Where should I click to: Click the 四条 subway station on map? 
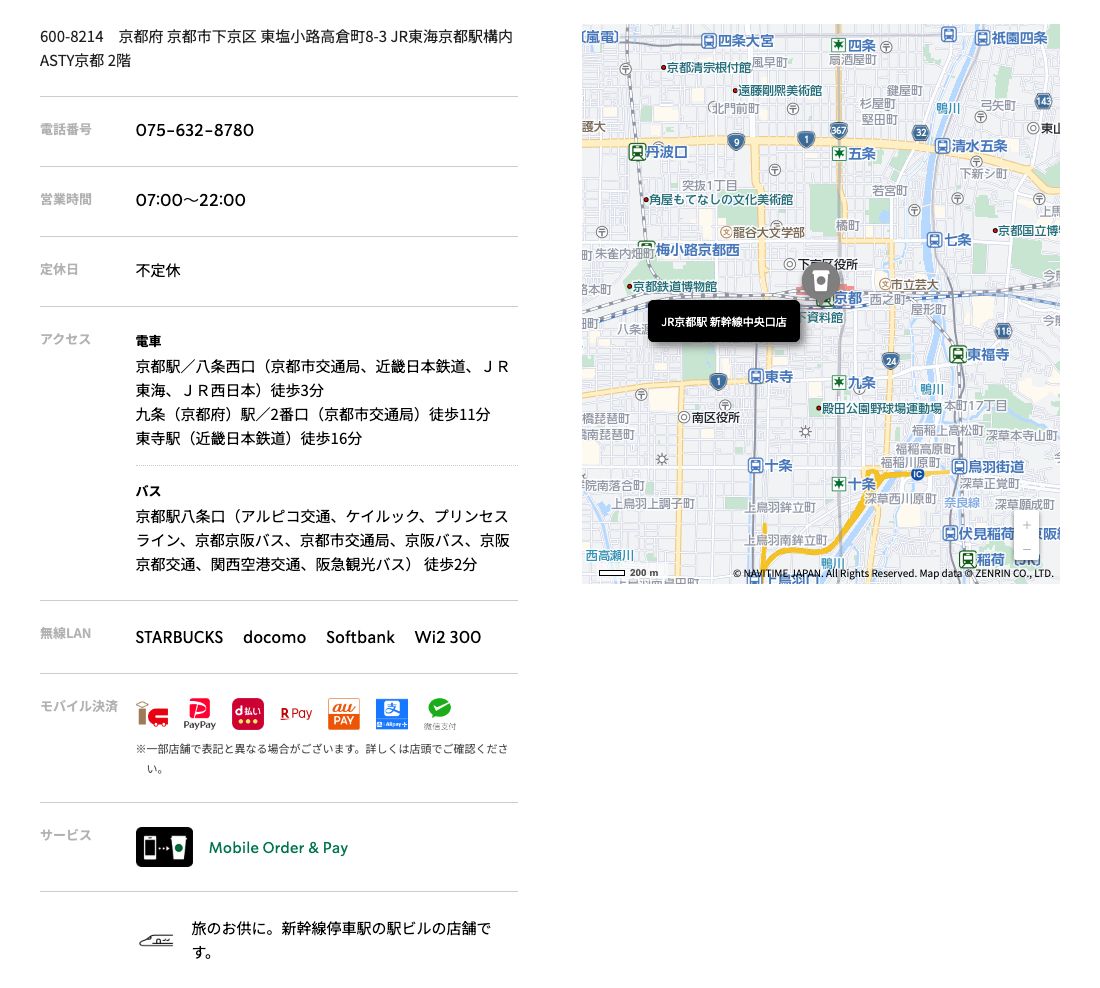pos(853,45)
